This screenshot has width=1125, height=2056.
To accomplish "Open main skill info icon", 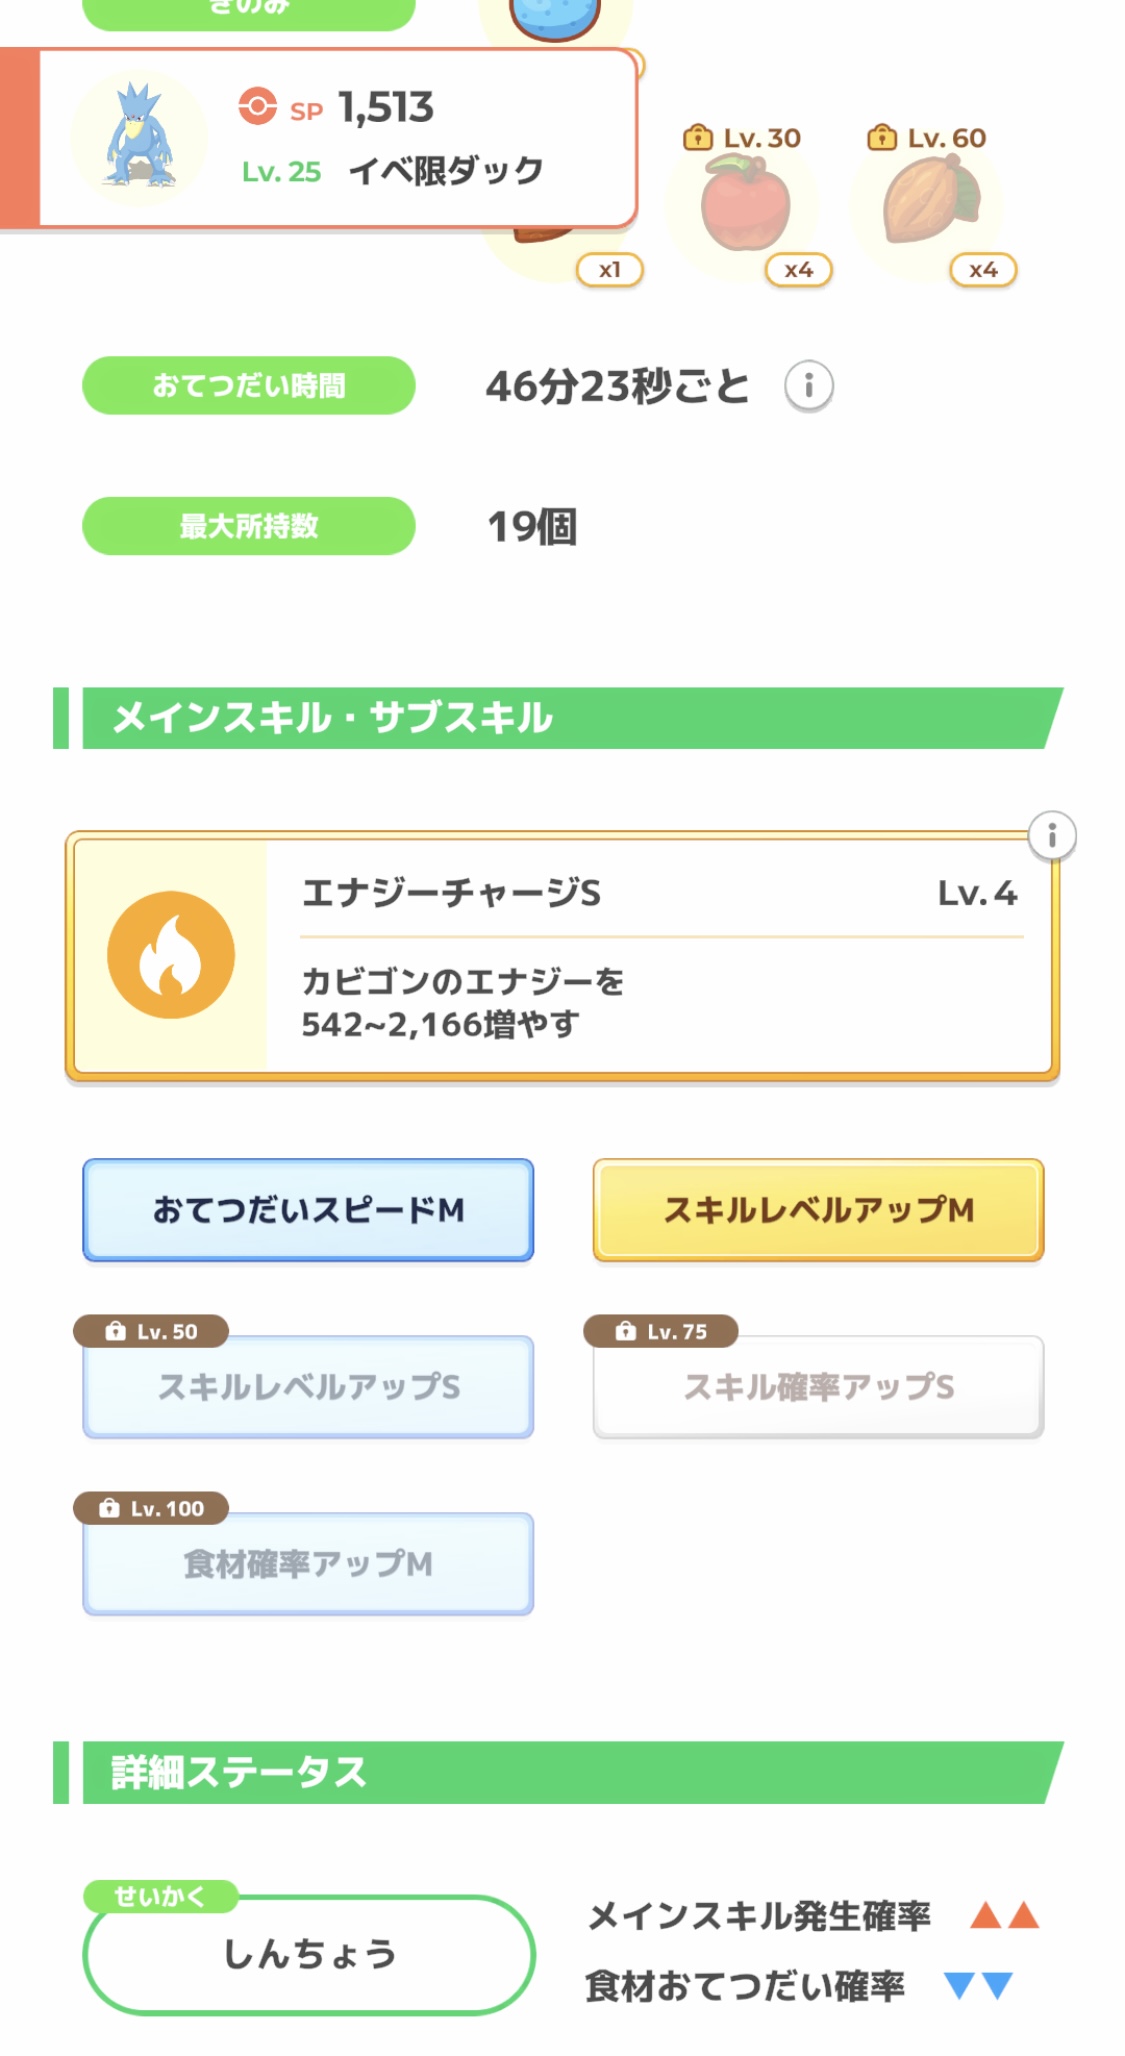I will point(1051,836).
